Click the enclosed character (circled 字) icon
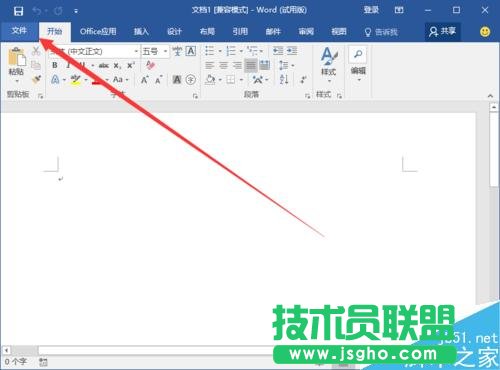This screenshot has height=370, width=500. pos(190,80)
